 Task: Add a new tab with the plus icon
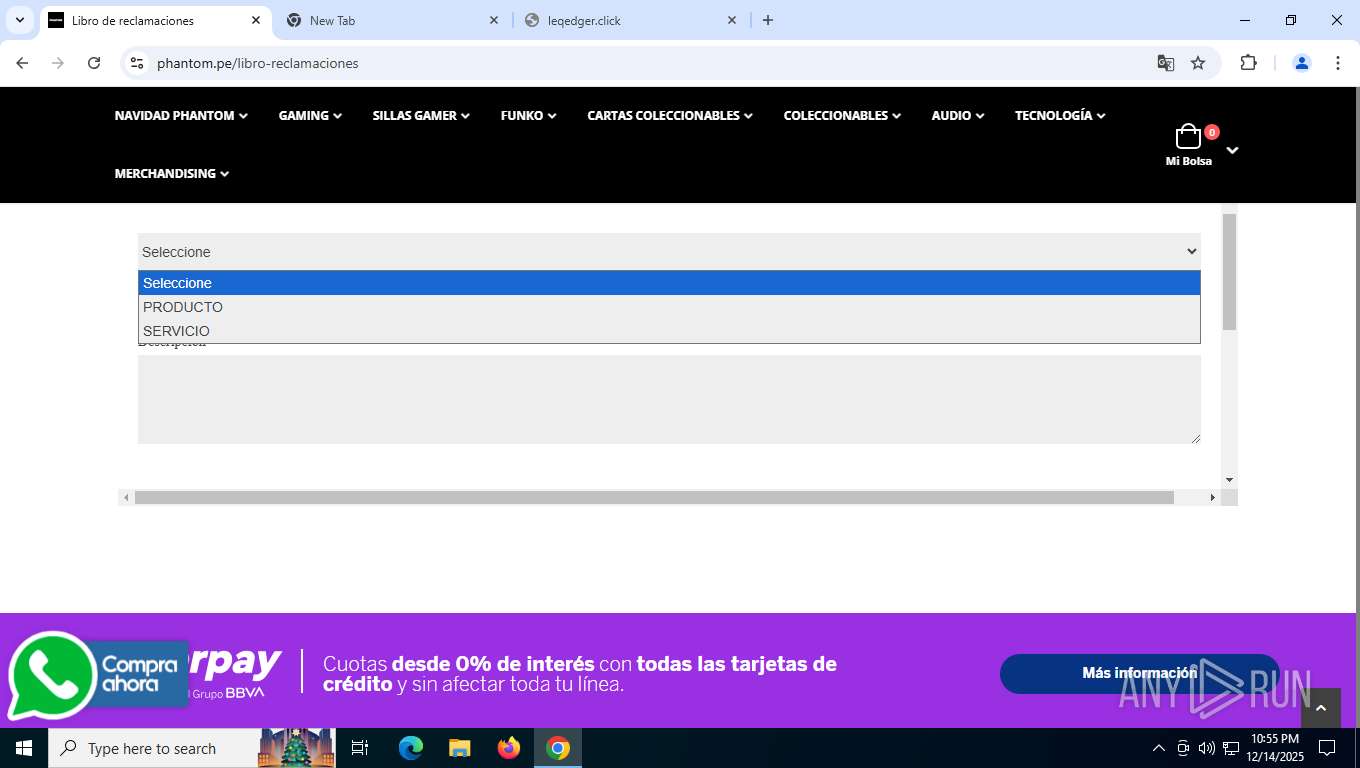[768, 20]
